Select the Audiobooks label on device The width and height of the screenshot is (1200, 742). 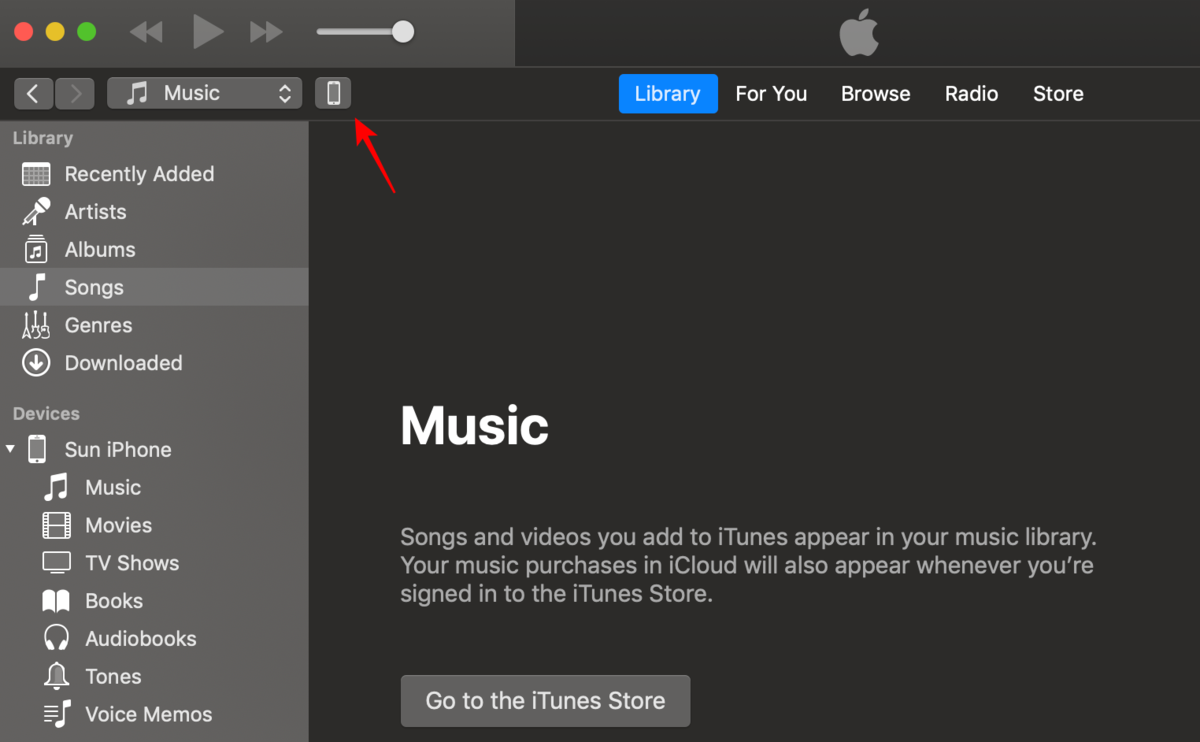(141, 638)
